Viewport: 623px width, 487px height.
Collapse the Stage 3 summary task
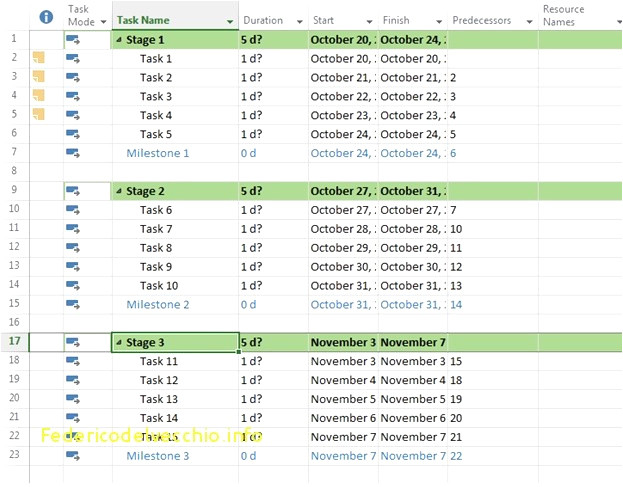tap(119, 343)
